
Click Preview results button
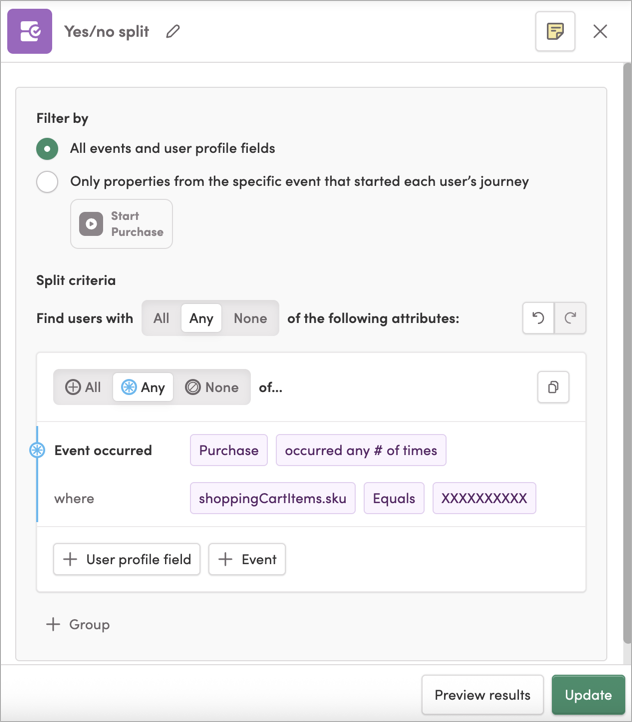pyautogui.click(x=482, y=695)
